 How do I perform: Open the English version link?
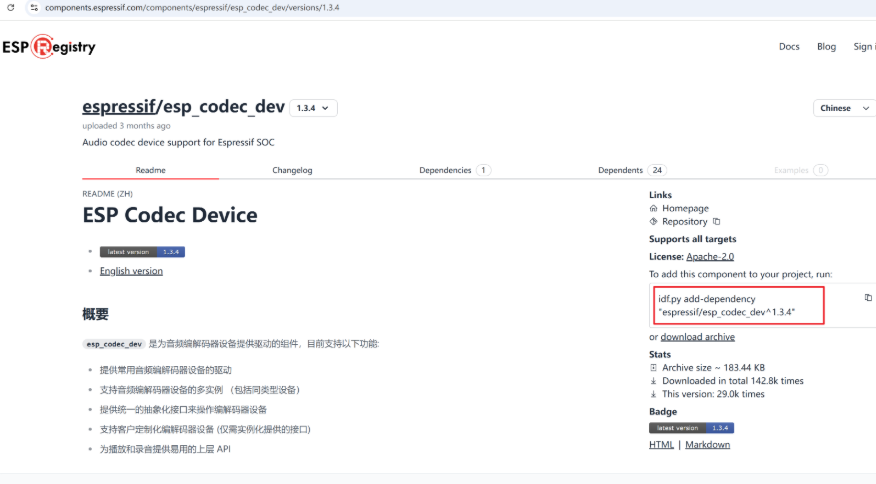point(131,271)
